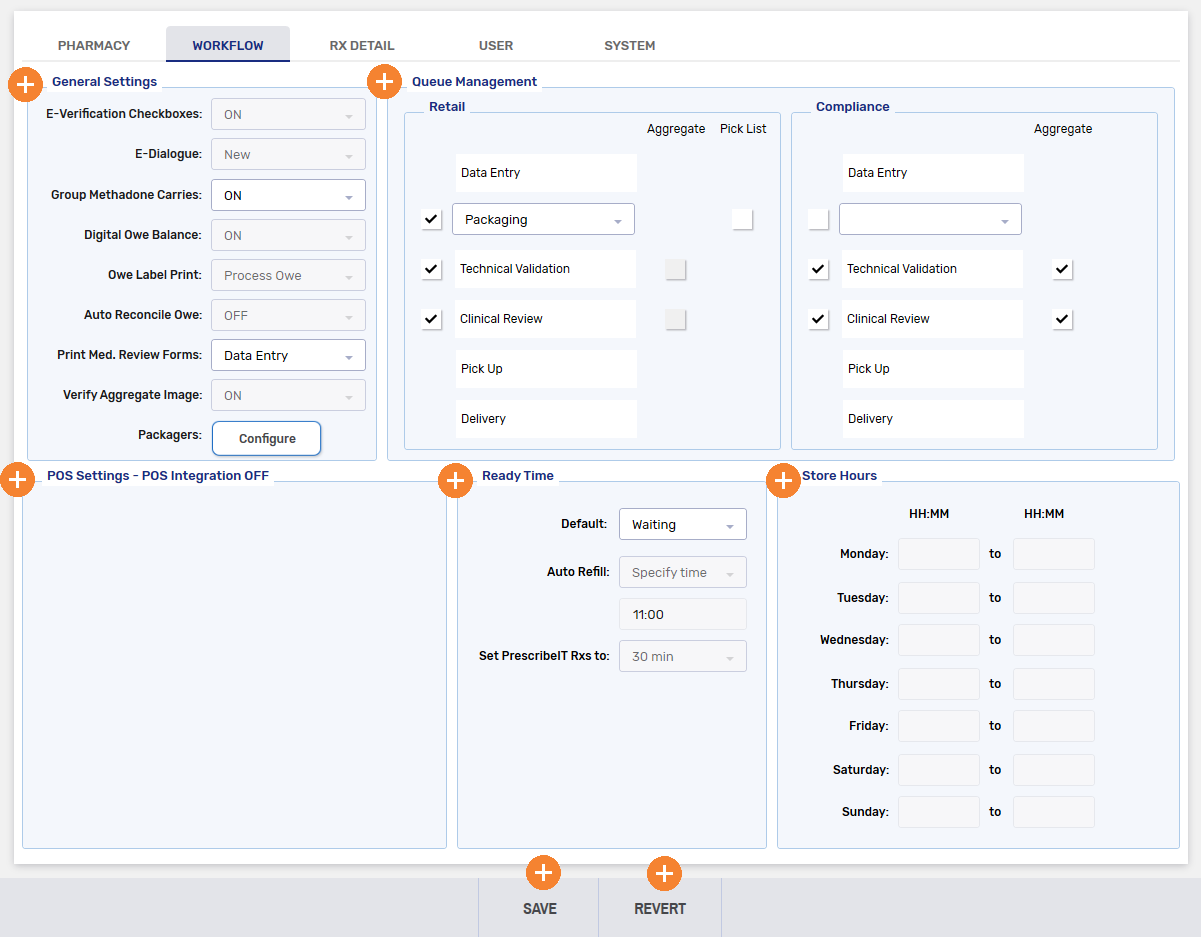The width and height of the screenshot is (1201, 937).
Task: Open the Group Methadone Carries dropdown
Action: pos(288,195)
